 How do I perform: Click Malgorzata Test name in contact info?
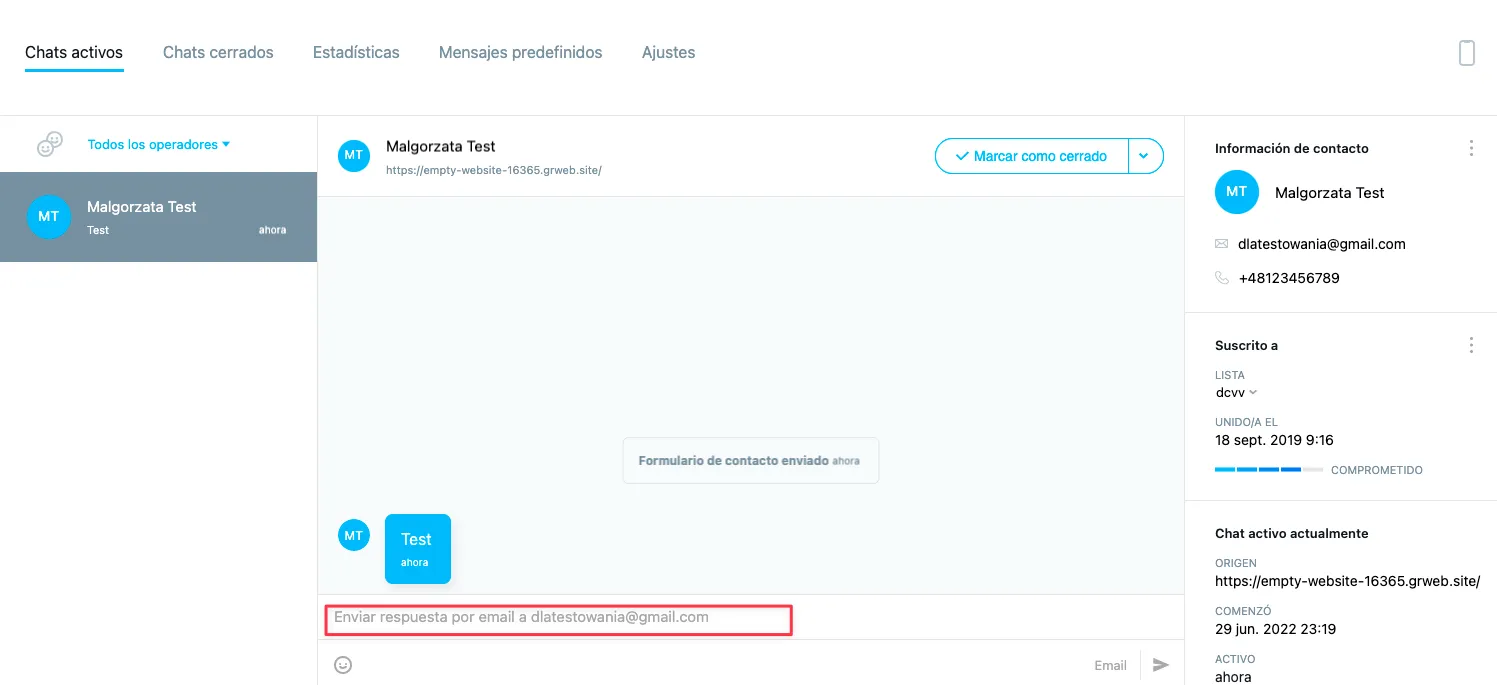tap(1330, 193)
